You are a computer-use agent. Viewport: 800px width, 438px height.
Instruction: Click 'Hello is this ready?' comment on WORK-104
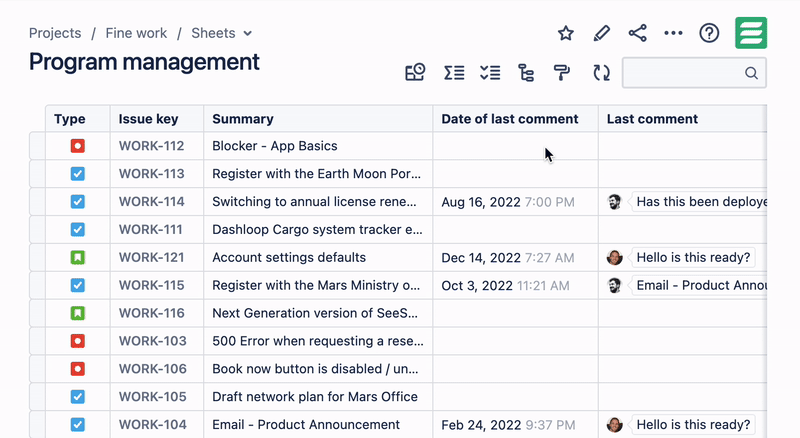pos(693,424)
